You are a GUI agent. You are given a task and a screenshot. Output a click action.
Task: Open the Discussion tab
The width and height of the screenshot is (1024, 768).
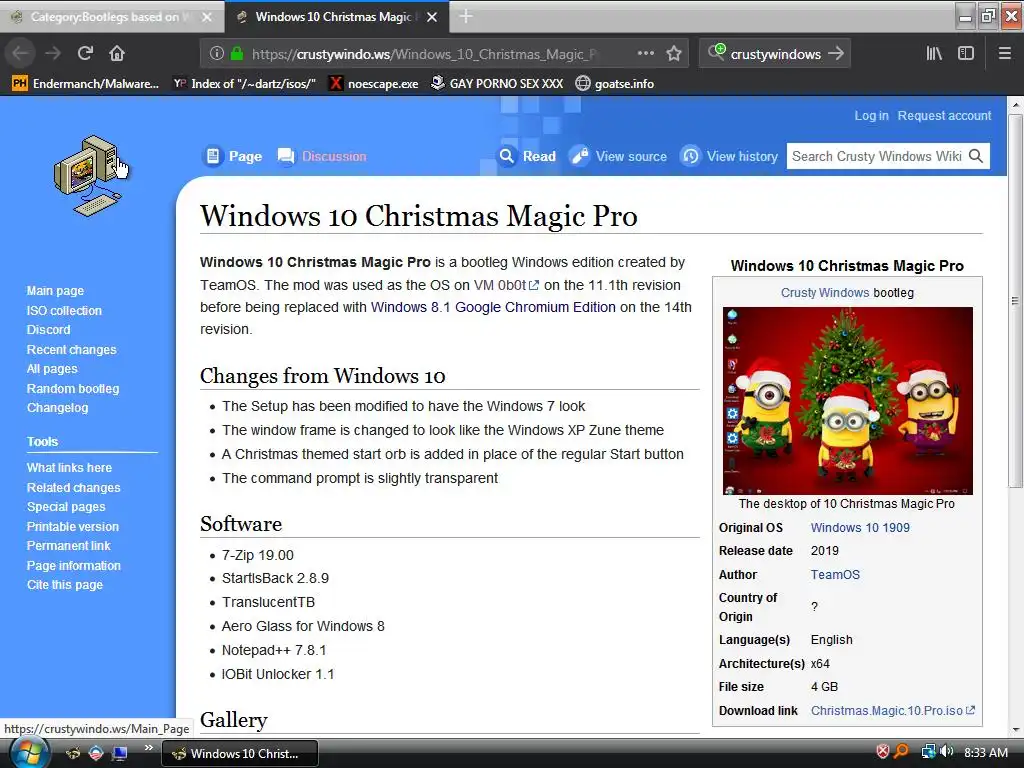pyautogui.click(x=322, y=156)
